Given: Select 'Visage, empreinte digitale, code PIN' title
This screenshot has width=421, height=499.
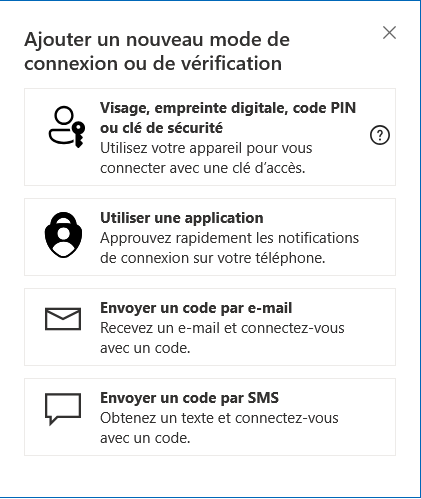Looking at the screenshot, I should pos(228,108).
